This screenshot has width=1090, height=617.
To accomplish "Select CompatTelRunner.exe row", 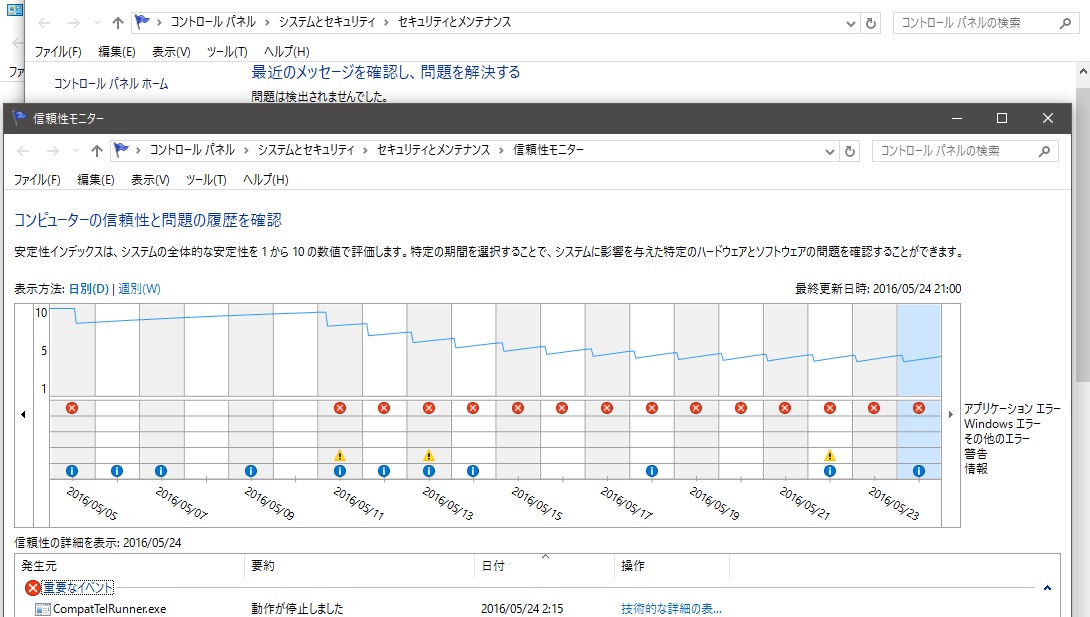I will coord(537,609).
